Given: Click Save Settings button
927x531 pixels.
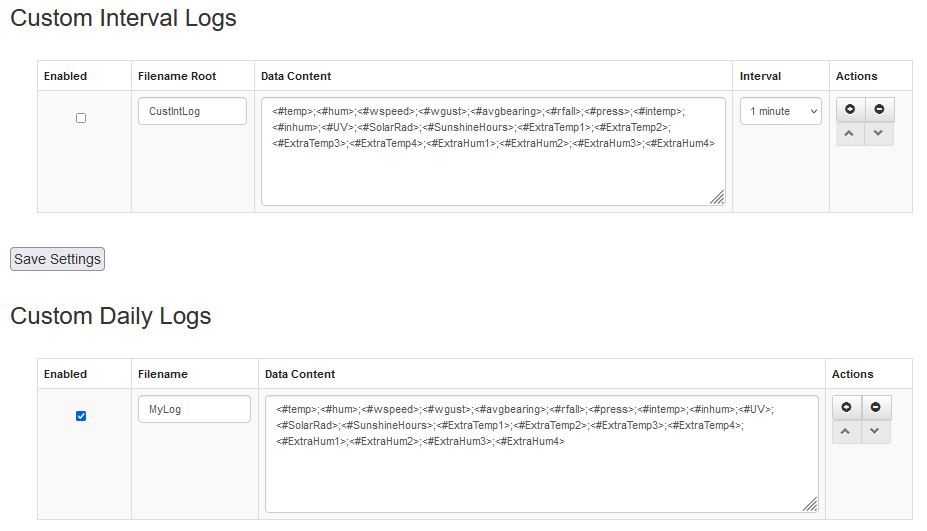Looking at the screenshot, I should pos(57,259).
